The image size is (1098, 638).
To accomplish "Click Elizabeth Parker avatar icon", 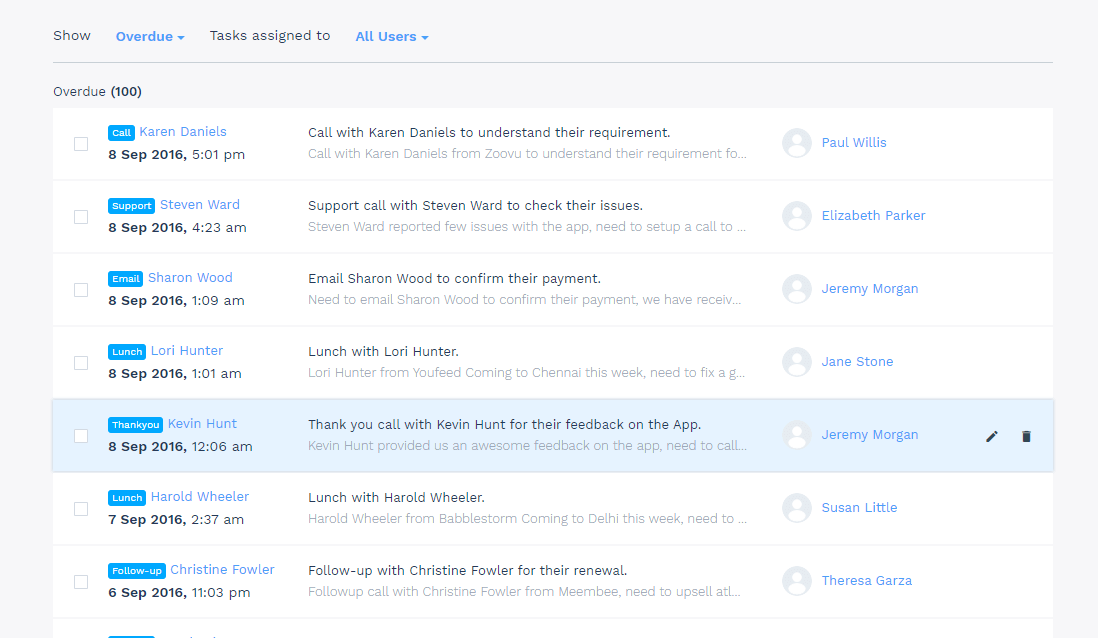I will tap(797, 216).
